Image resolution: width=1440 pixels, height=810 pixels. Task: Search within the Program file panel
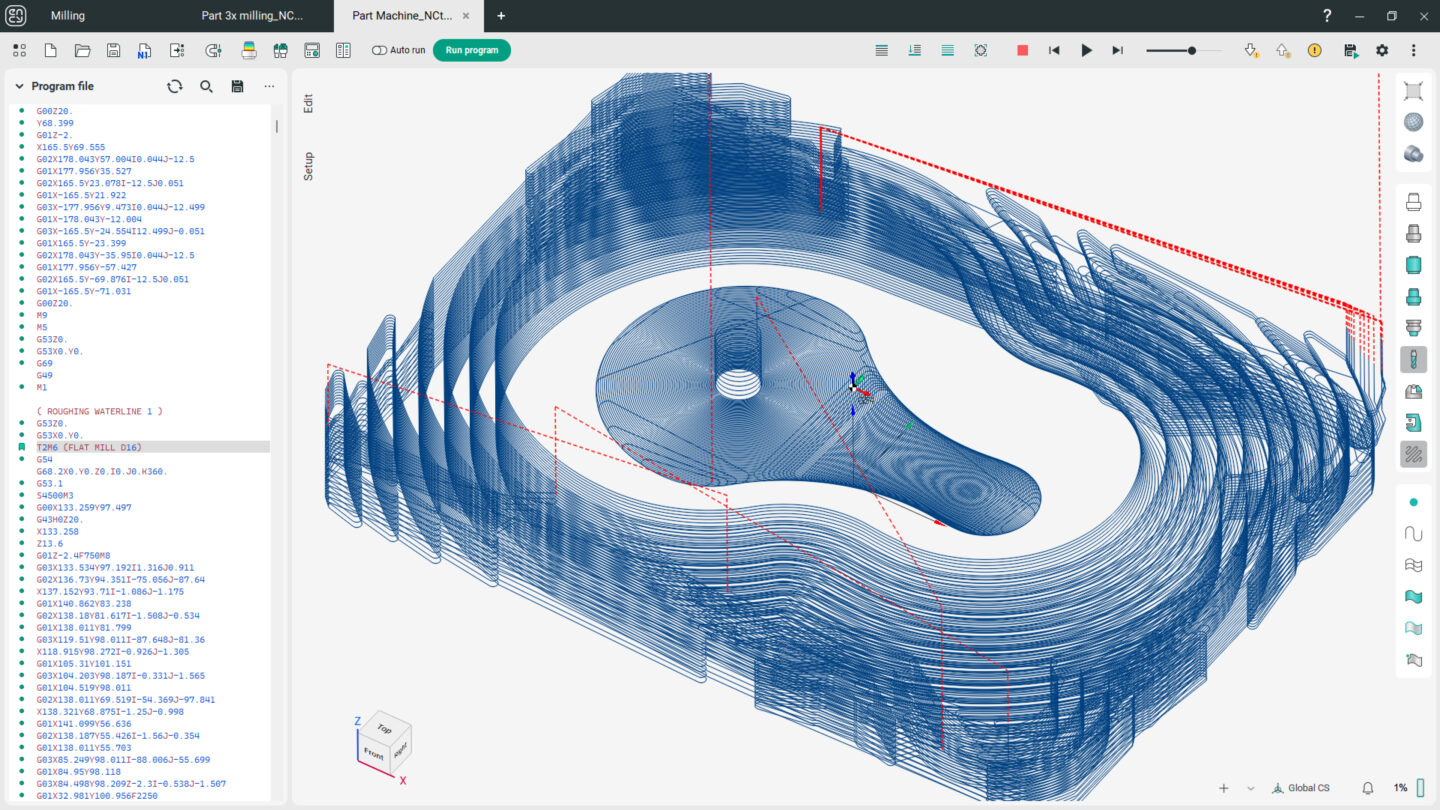(x=206, y=86)
